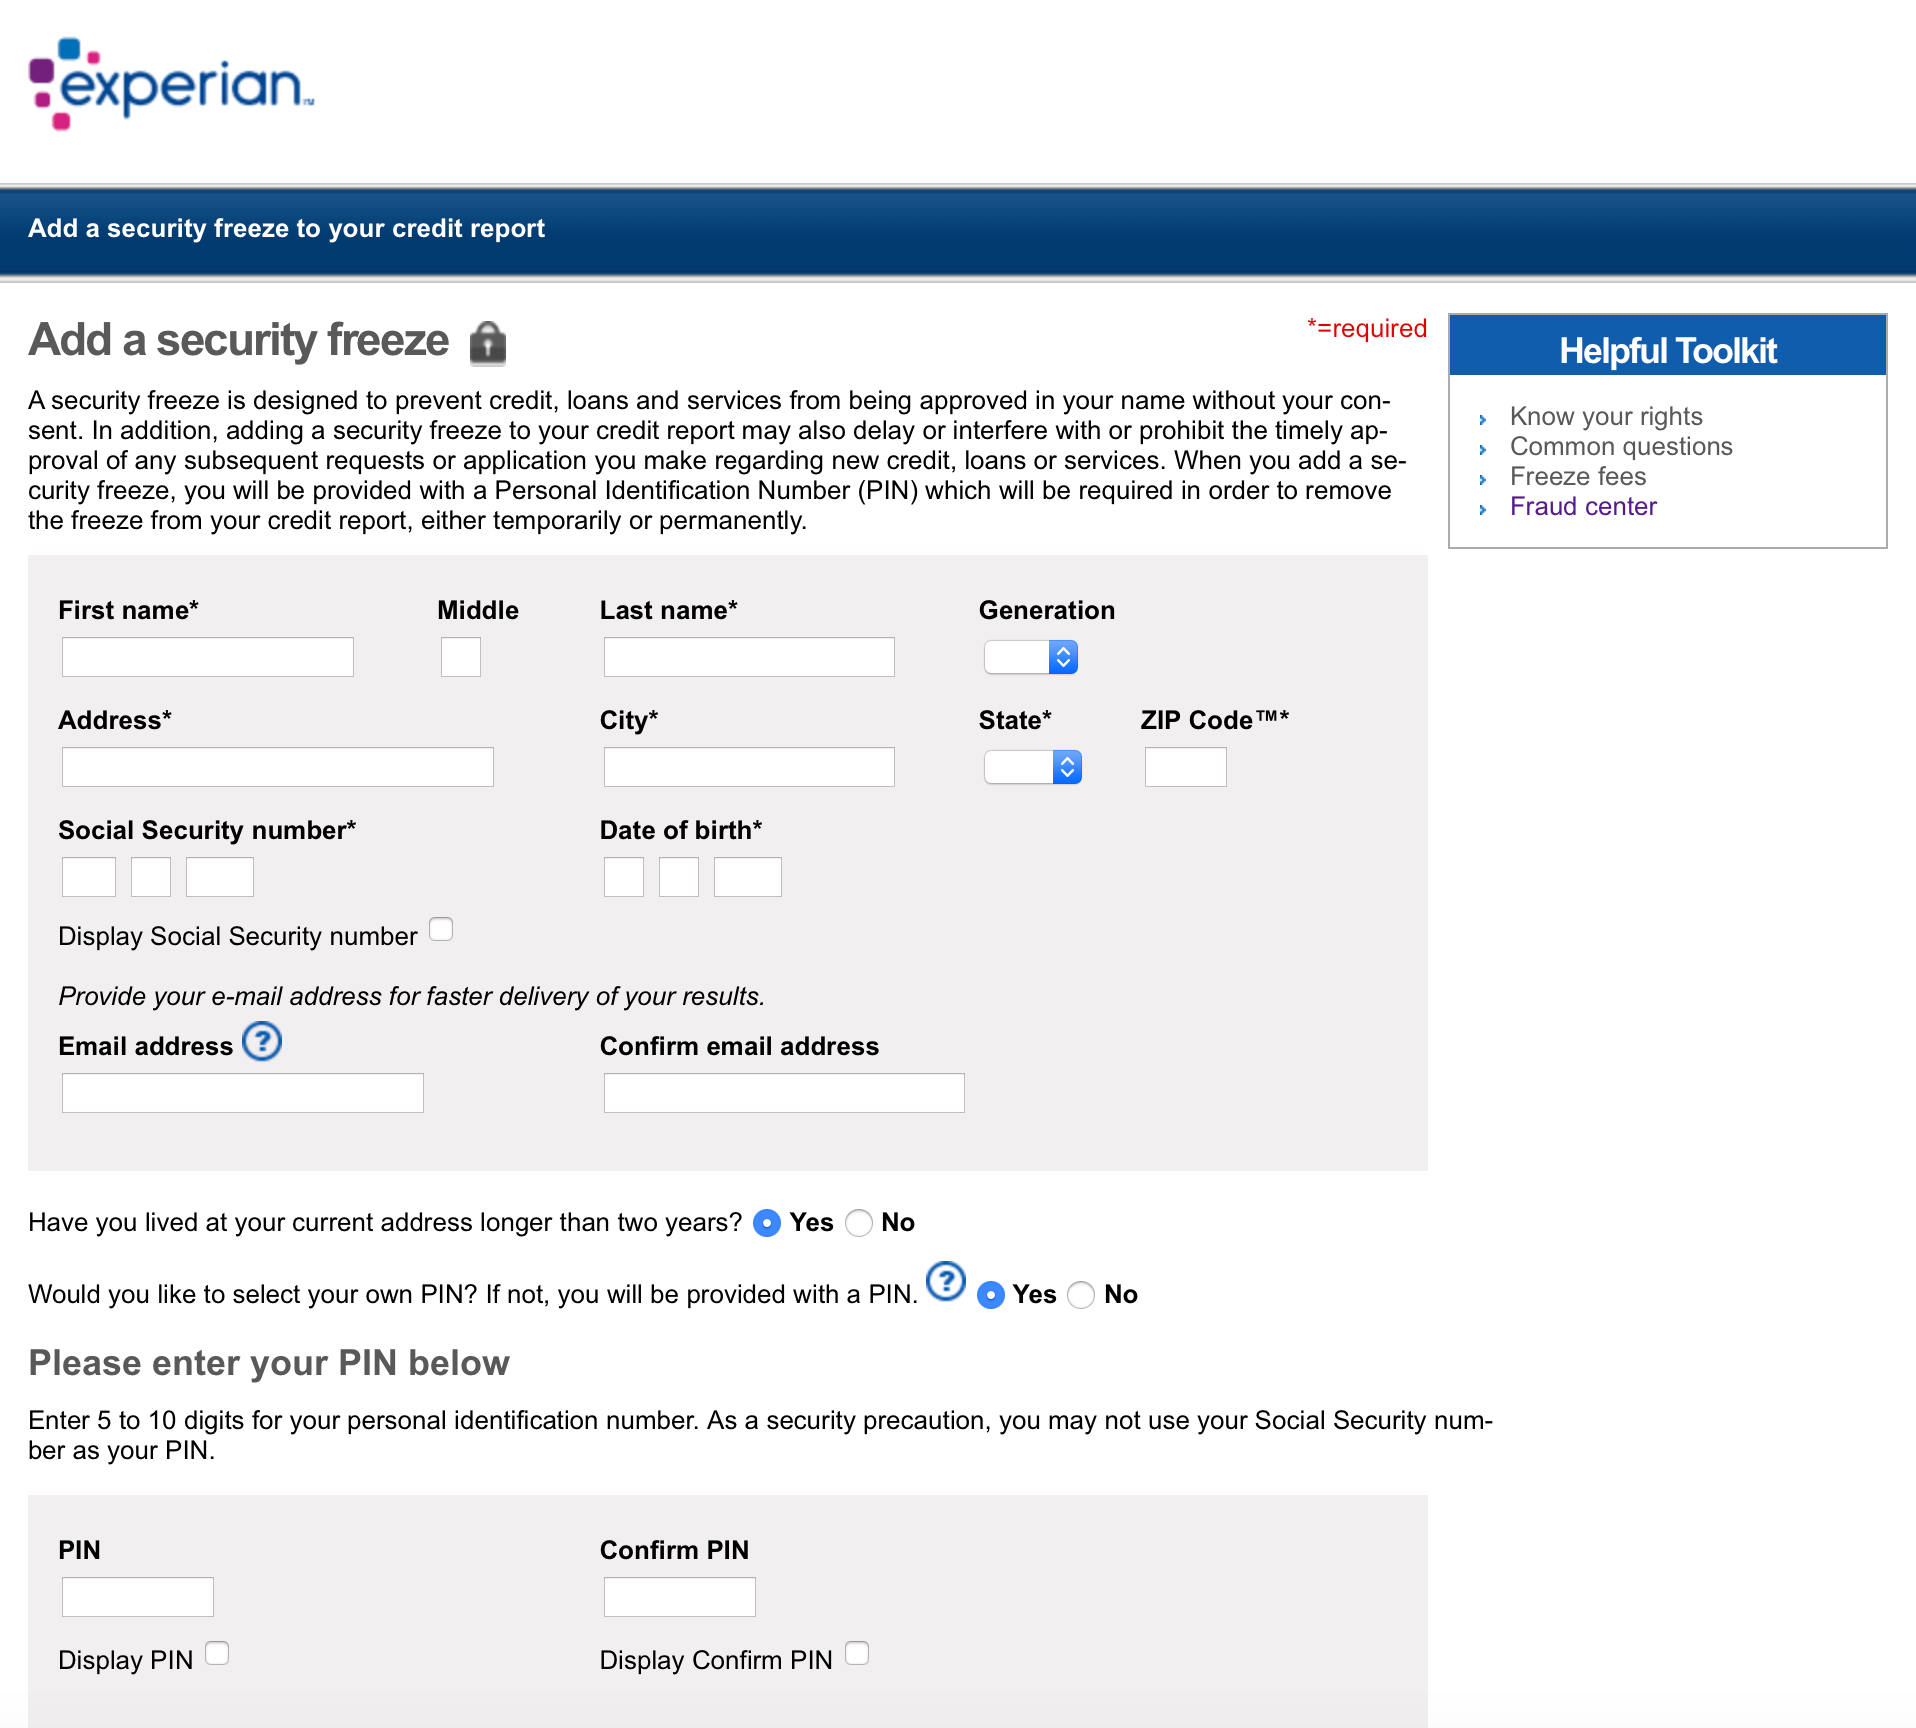Screen dimensions: 1916x1728
Task: Enable Display Social Security number checkbox
Action: (441, 930)
